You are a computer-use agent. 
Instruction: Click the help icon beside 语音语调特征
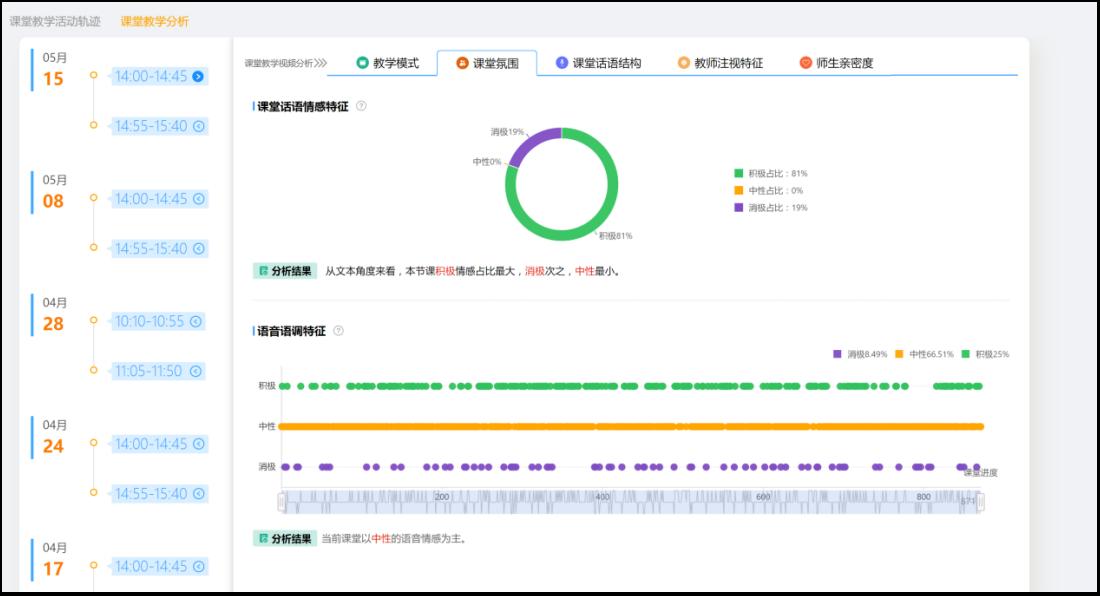click(338, 331)
